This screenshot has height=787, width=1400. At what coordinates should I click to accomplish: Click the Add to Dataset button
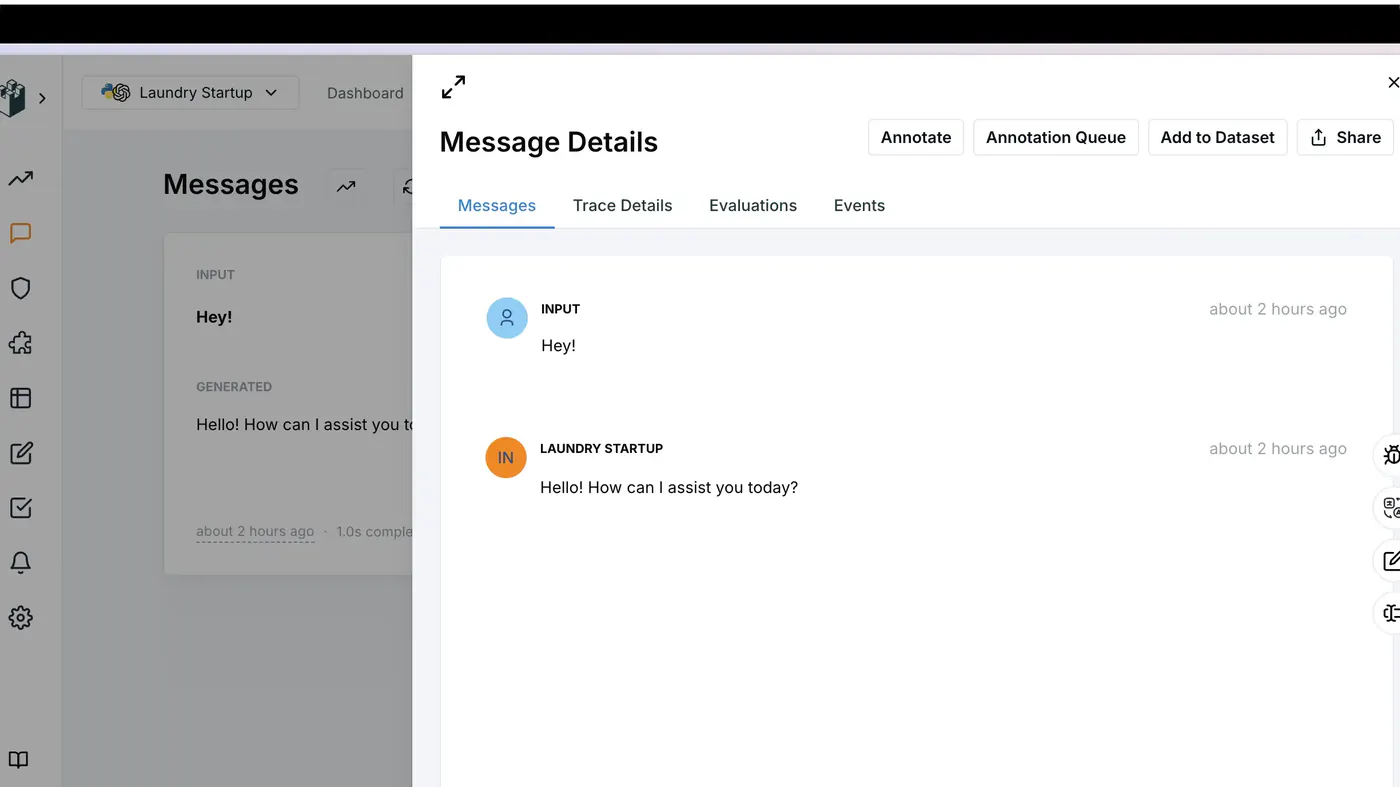click(1217, 137)
